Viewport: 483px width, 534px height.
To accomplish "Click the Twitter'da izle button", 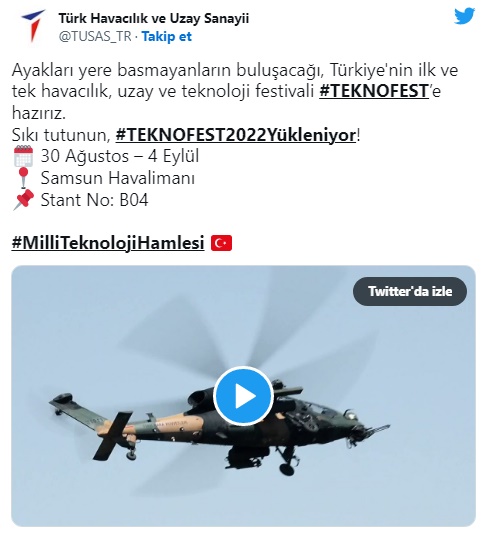I will point(410,291).
